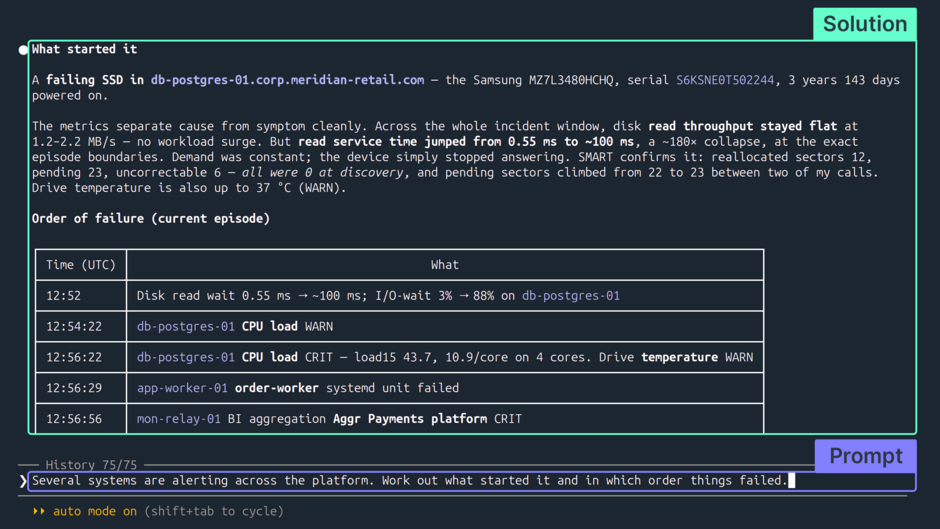
Task: Click the app-worker-01 host link
Action: 182,388
